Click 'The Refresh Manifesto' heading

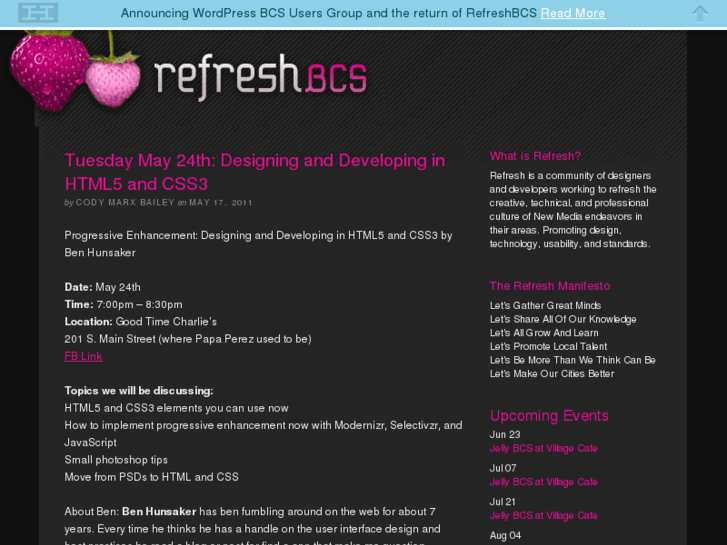(x=550, y=286)
